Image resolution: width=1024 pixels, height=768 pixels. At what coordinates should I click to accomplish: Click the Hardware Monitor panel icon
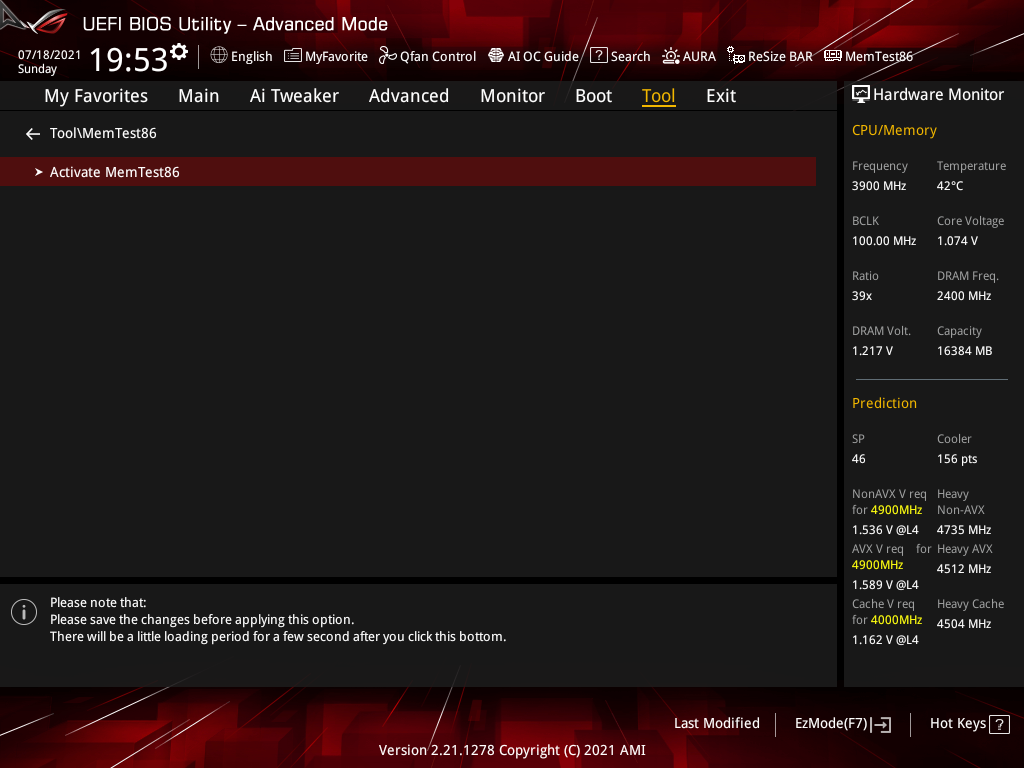pyautogui.click(x=861, y=93)
